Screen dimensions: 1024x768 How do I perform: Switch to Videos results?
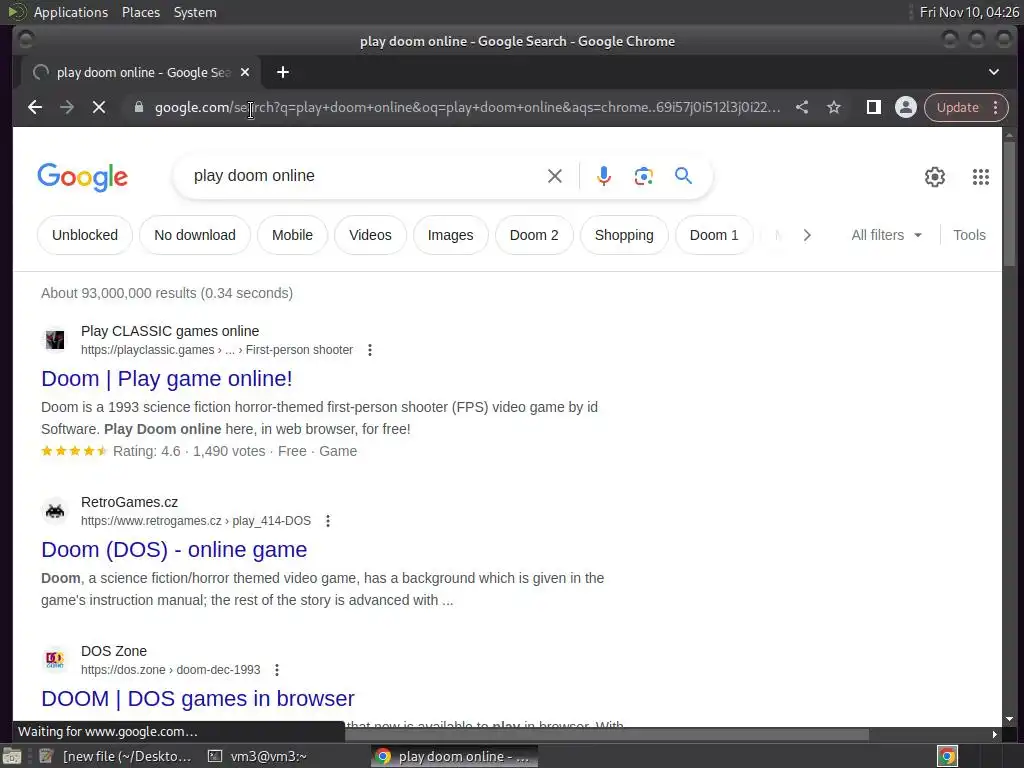(370, 235)
